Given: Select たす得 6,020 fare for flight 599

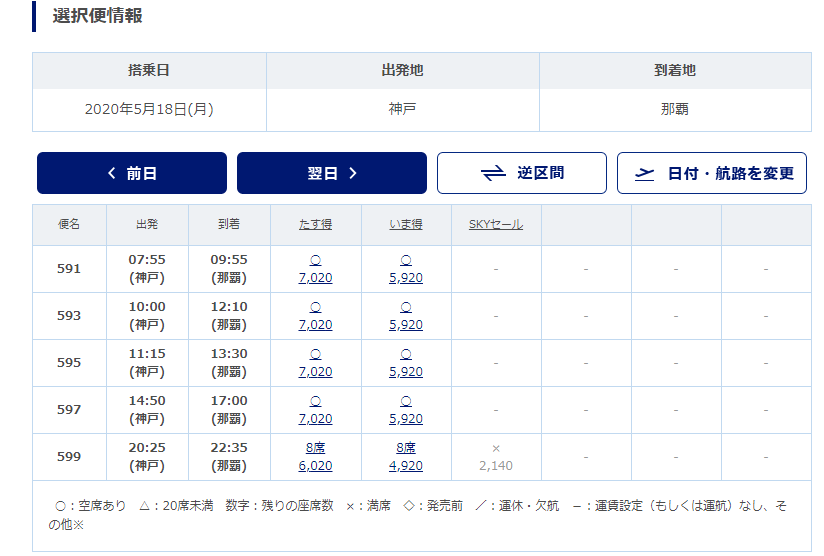Looking at the screenshot, I should point(315,466).
